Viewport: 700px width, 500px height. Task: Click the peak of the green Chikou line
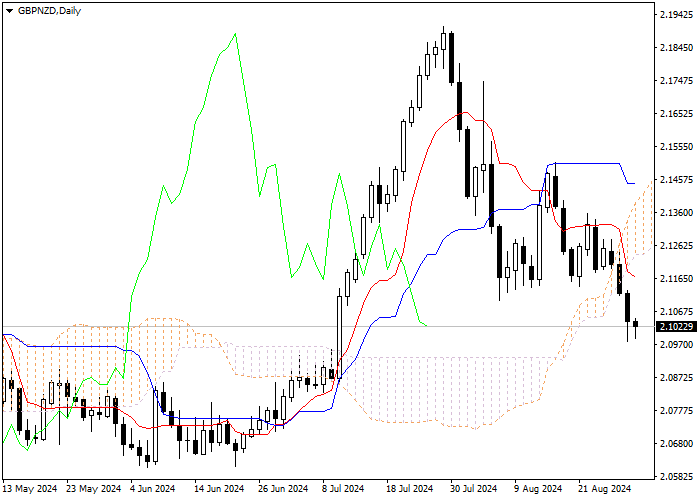click(x=235, y=34)
